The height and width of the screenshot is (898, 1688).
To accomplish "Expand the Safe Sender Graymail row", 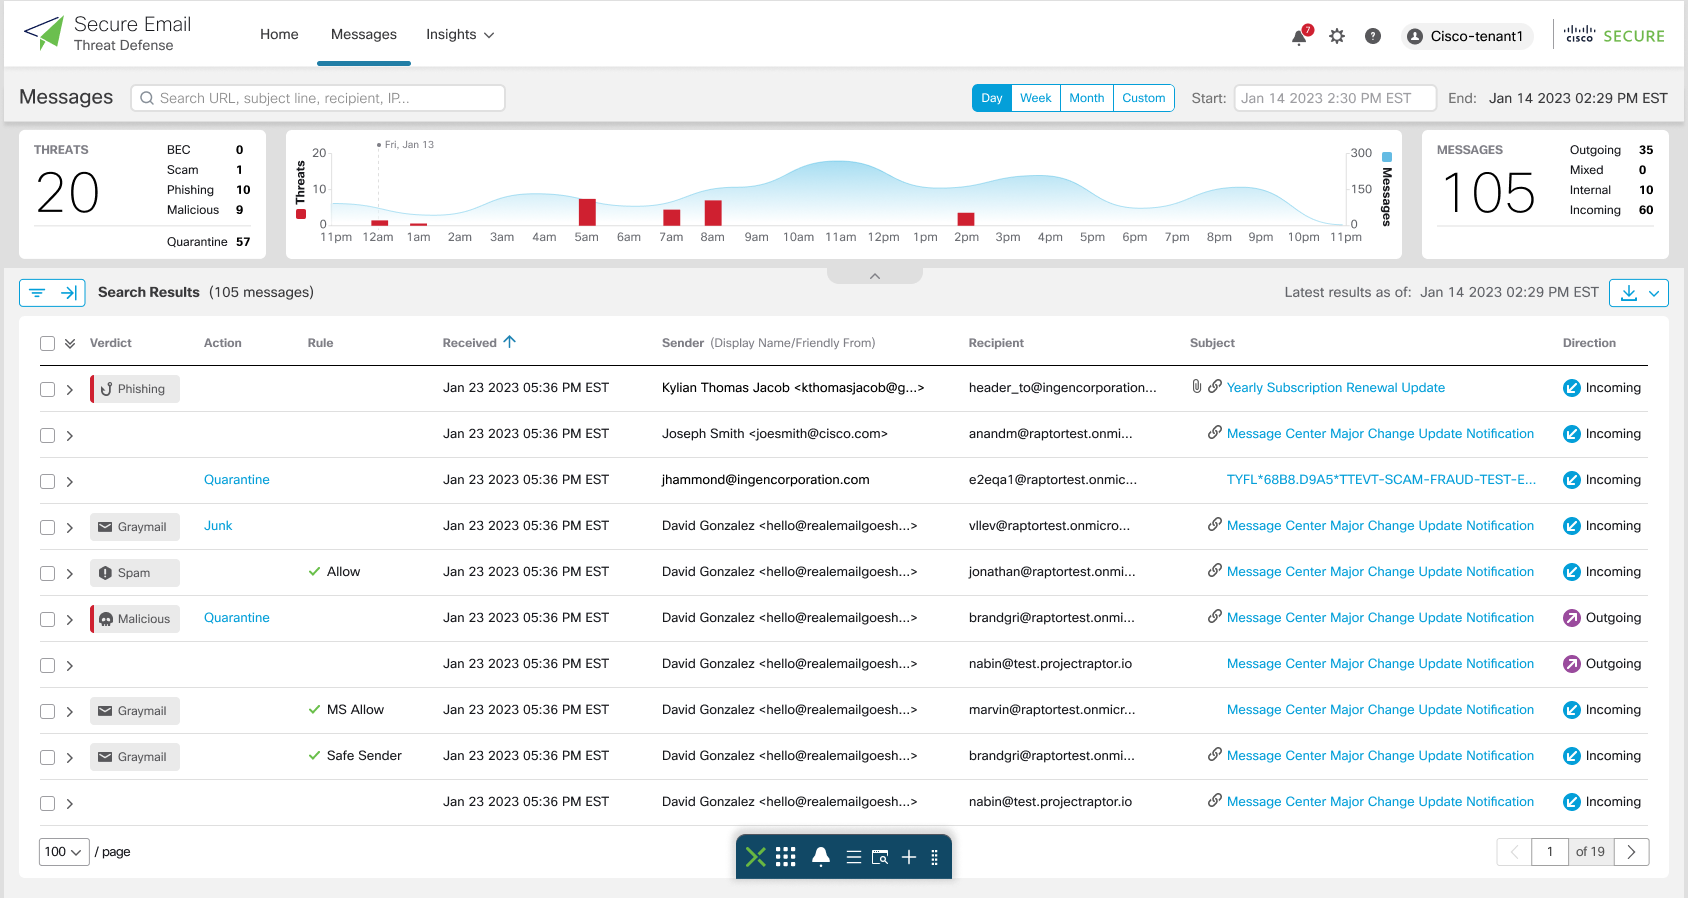I will pyautogui.click(x=70, y=757).
